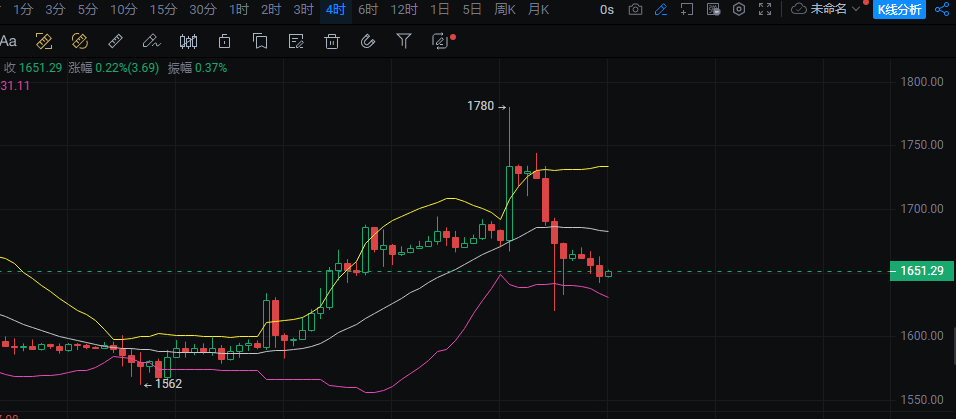Image resolution: width=956 pixels, height=419 pixels.
Task: Switch to 5分 timeframe
Action: click(x=88, y=9)
